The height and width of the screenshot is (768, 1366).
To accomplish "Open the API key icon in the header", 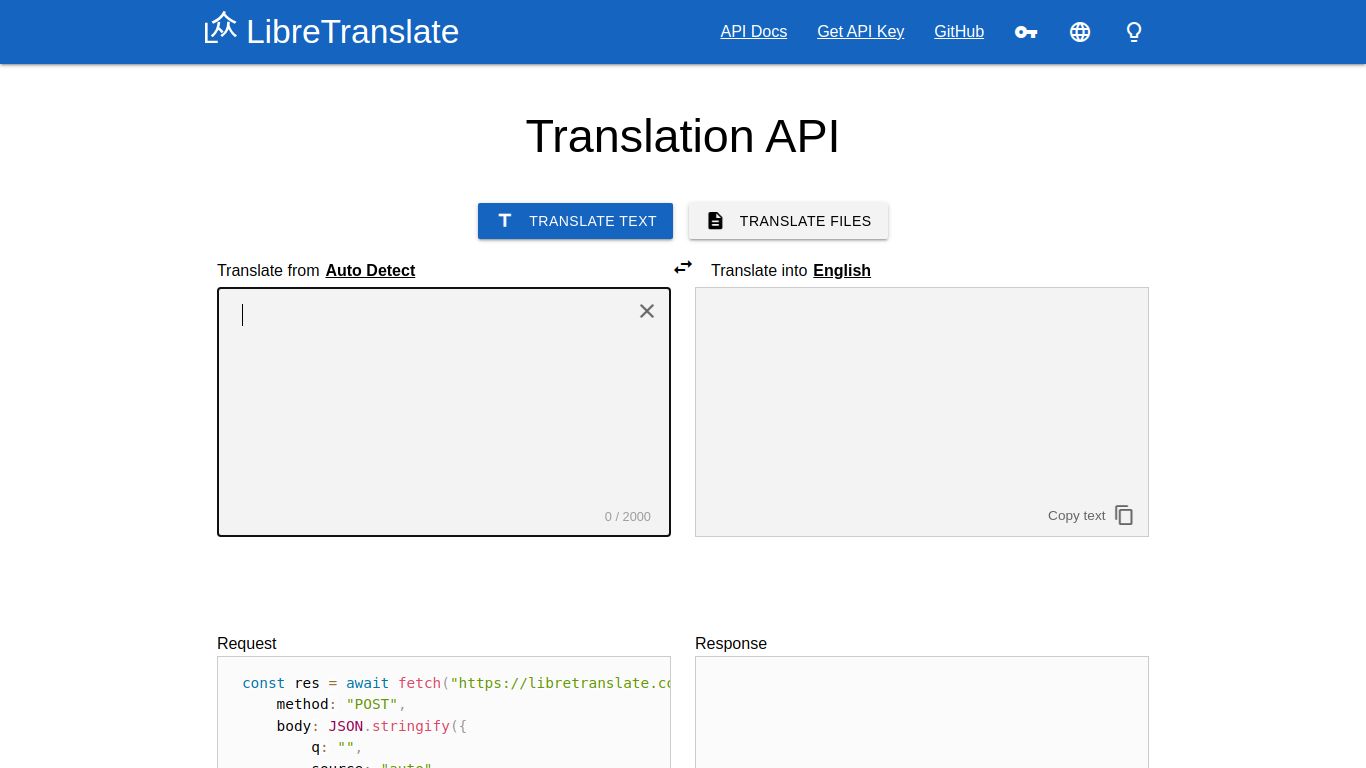I will click(1026, 32).
